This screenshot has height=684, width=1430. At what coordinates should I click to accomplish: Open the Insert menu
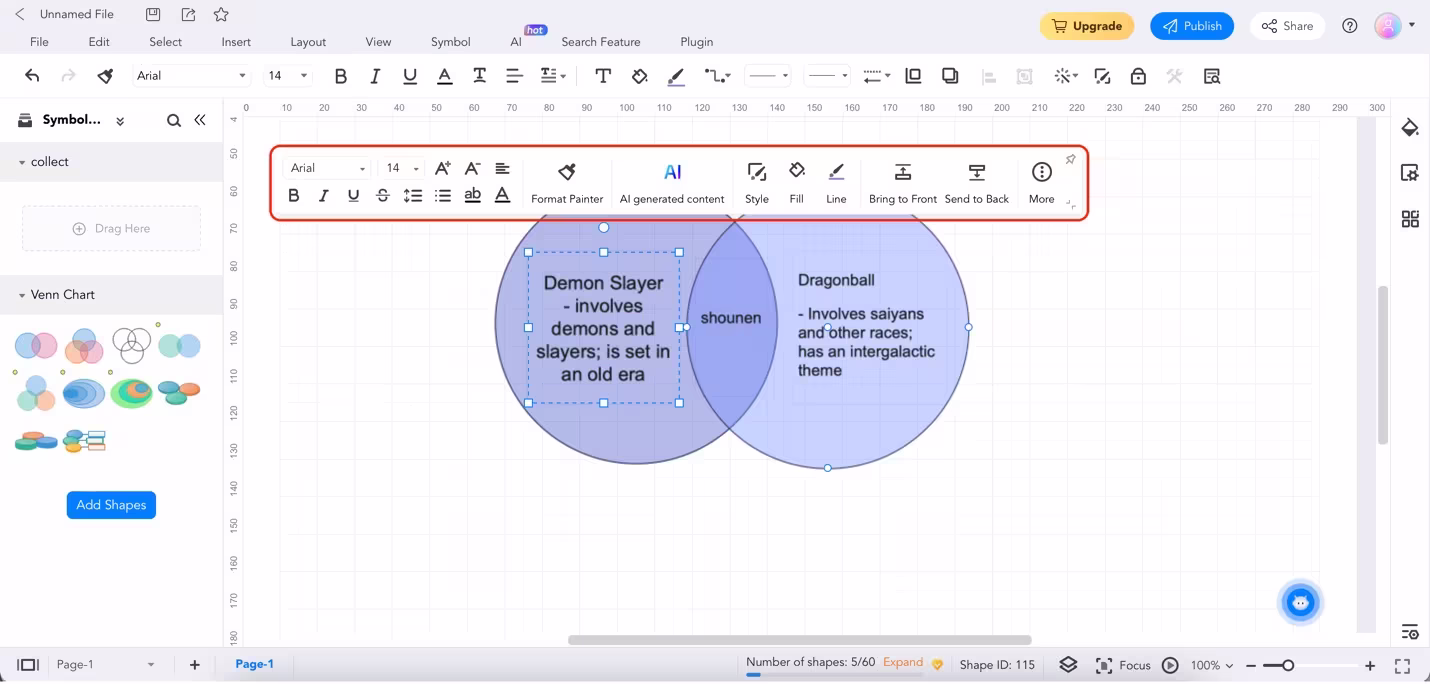coord(236,42)
